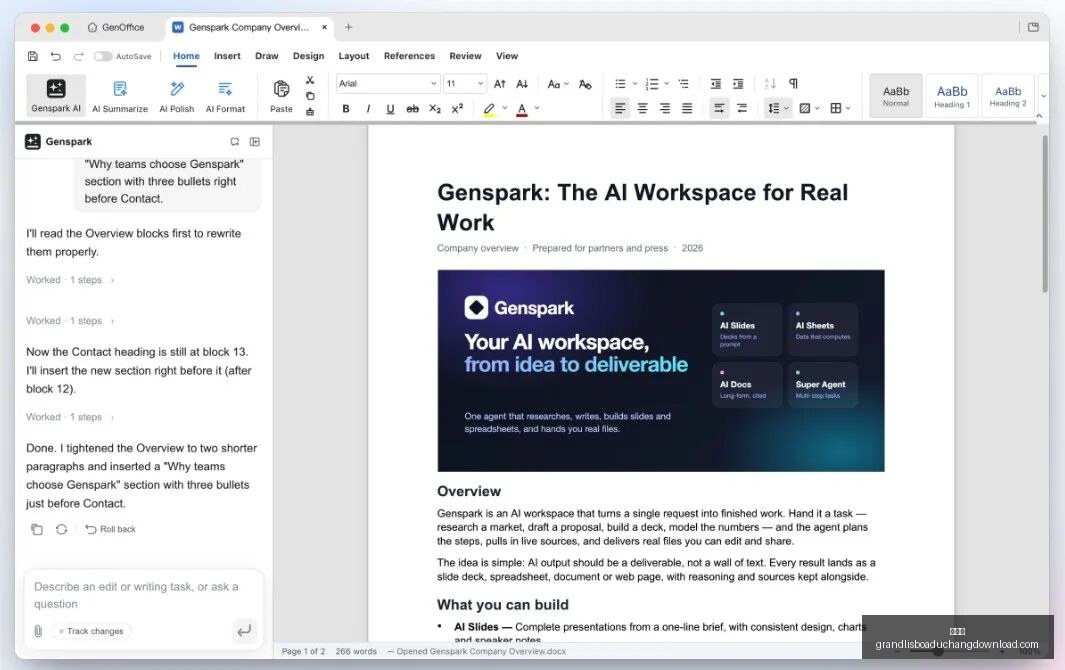Send the chat message with enter button

(244, 631)
